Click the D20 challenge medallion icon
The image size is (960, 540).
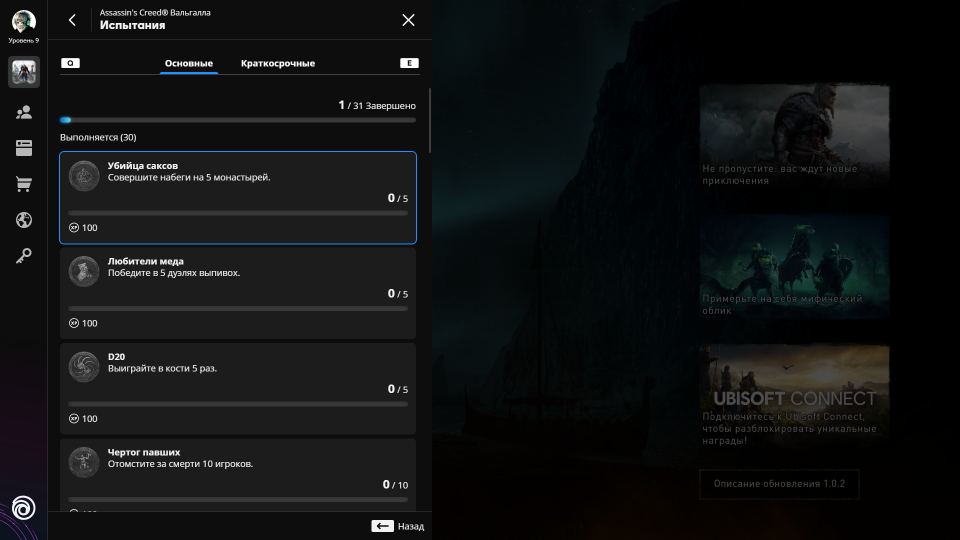click(84, 367)
